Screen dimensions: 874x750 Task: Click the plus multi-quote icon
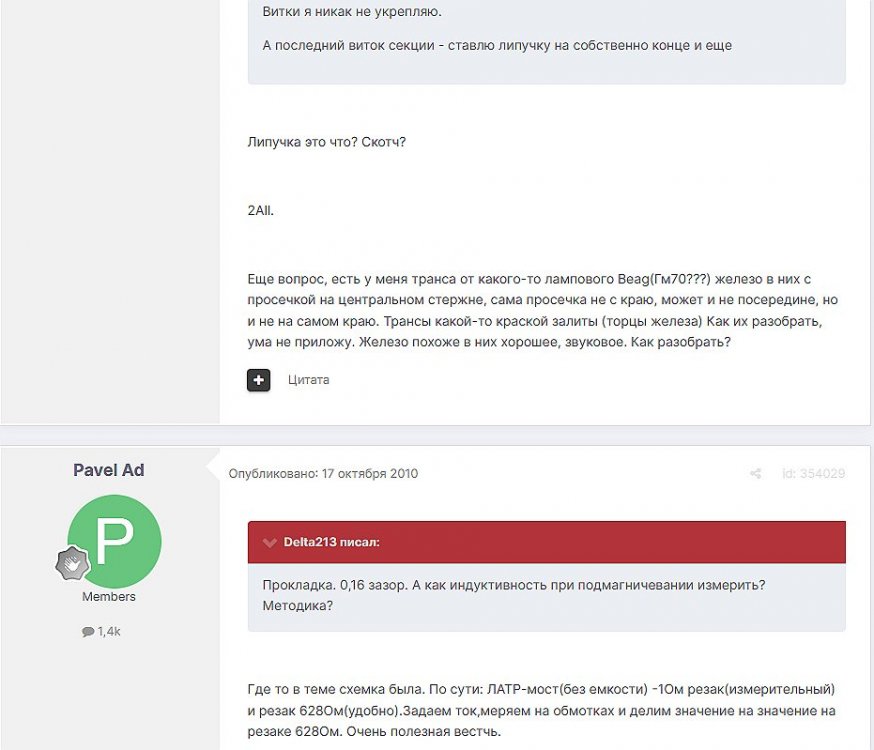coord(259,380)
